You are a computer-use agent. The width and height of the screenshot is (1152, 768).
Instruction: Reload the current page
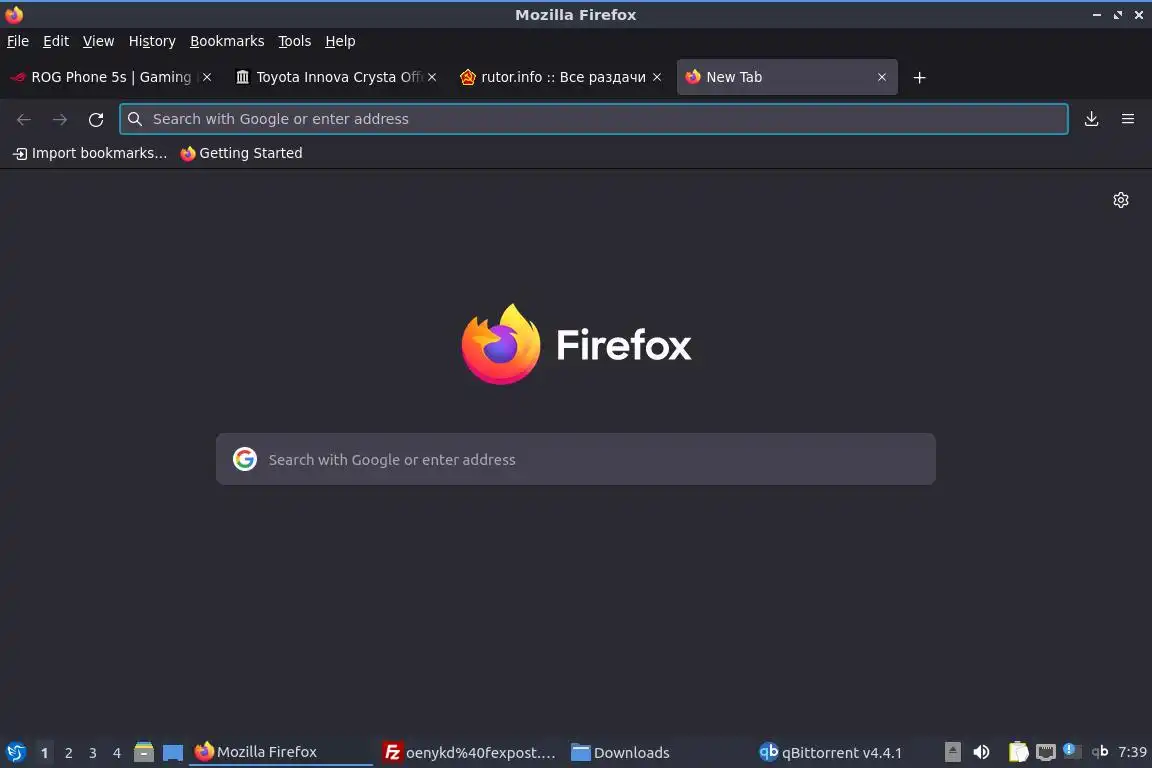(x=96, y=119)
